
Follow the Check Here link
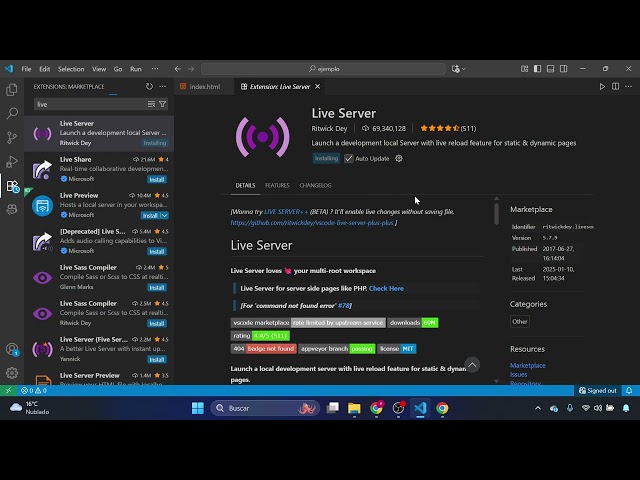[386, 288]
